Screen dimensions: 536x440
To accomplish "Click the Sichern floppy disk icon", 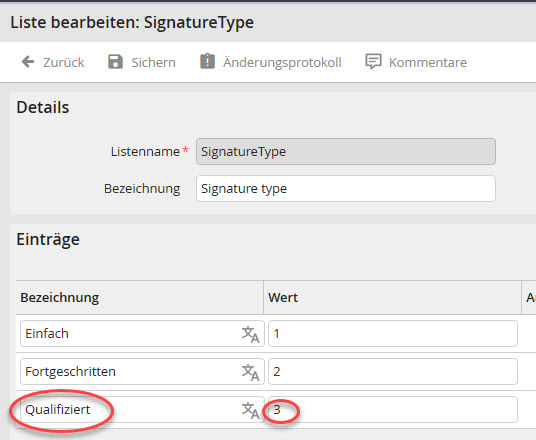I will click(115, 62).
